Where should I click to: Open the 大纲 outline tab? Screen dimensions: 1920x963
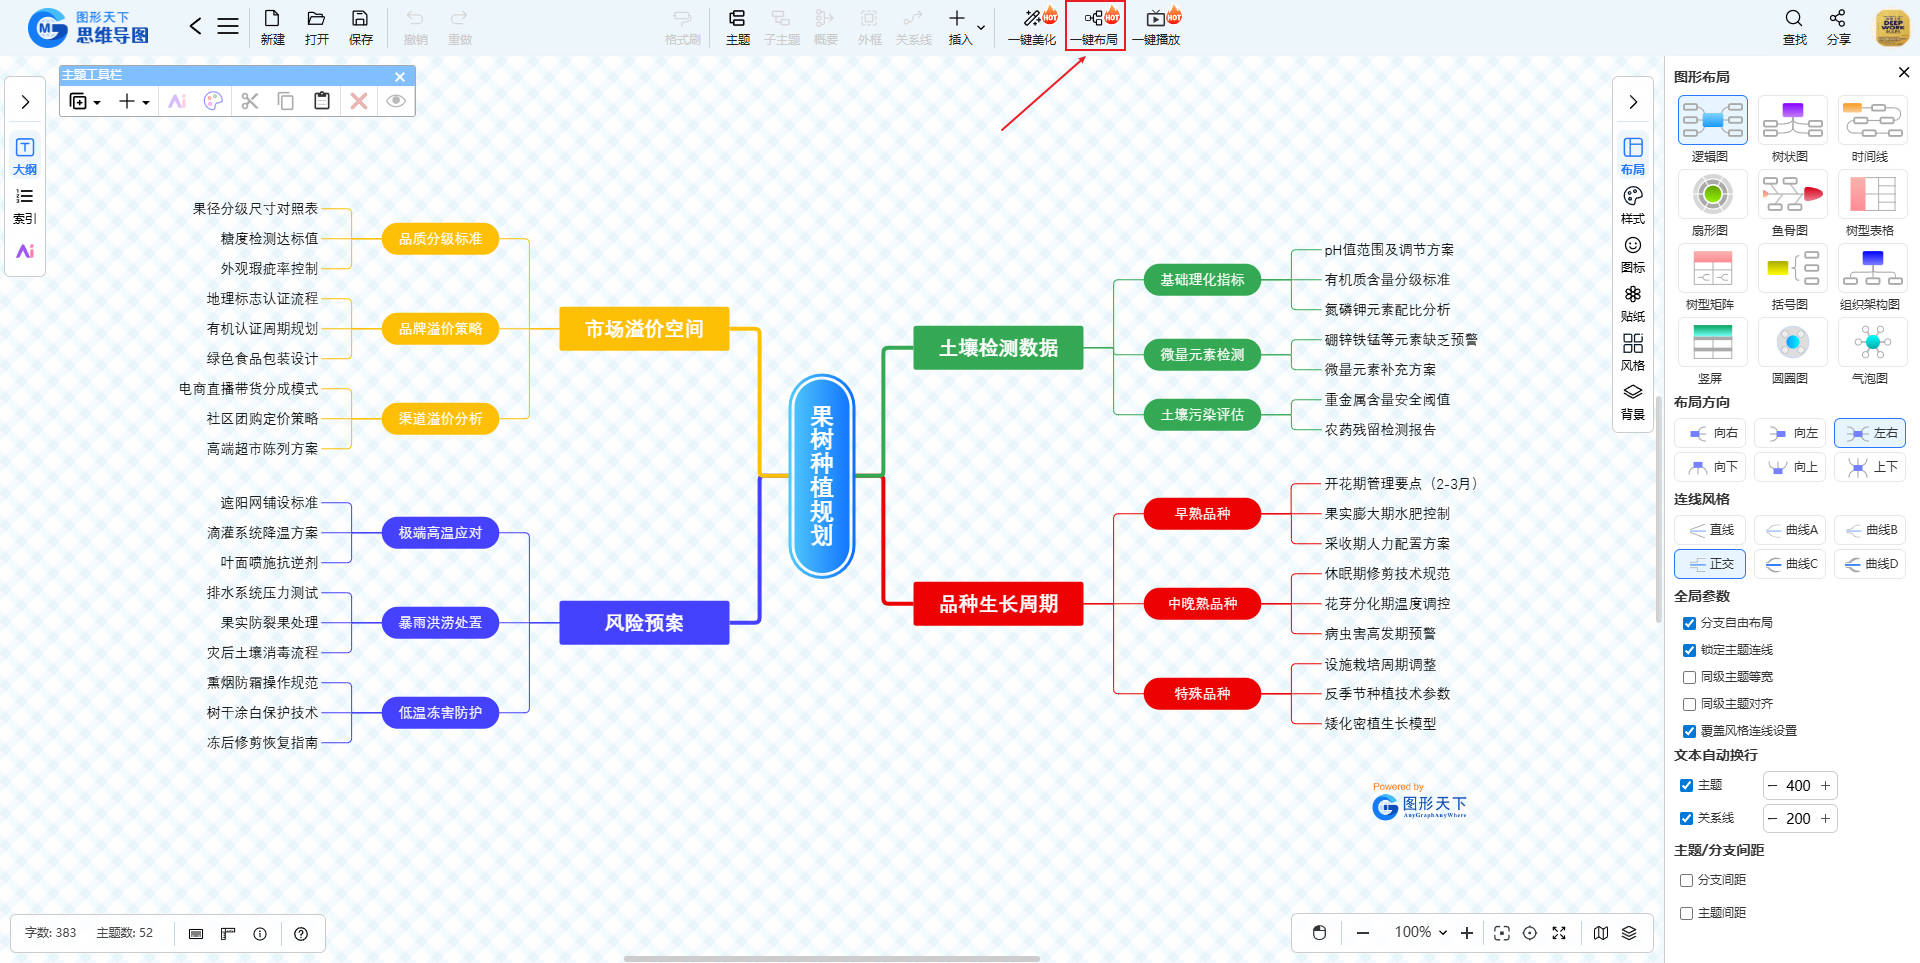coord(25,156)
